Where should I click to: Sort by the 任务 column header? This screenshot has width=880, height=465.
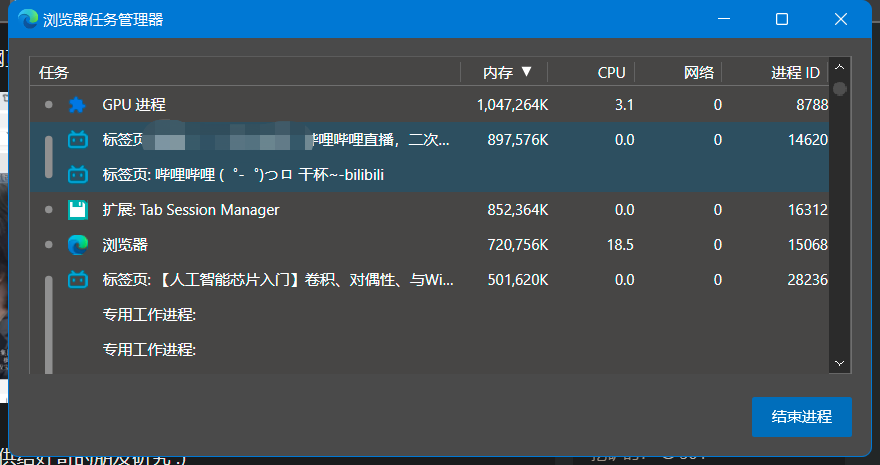245,72
